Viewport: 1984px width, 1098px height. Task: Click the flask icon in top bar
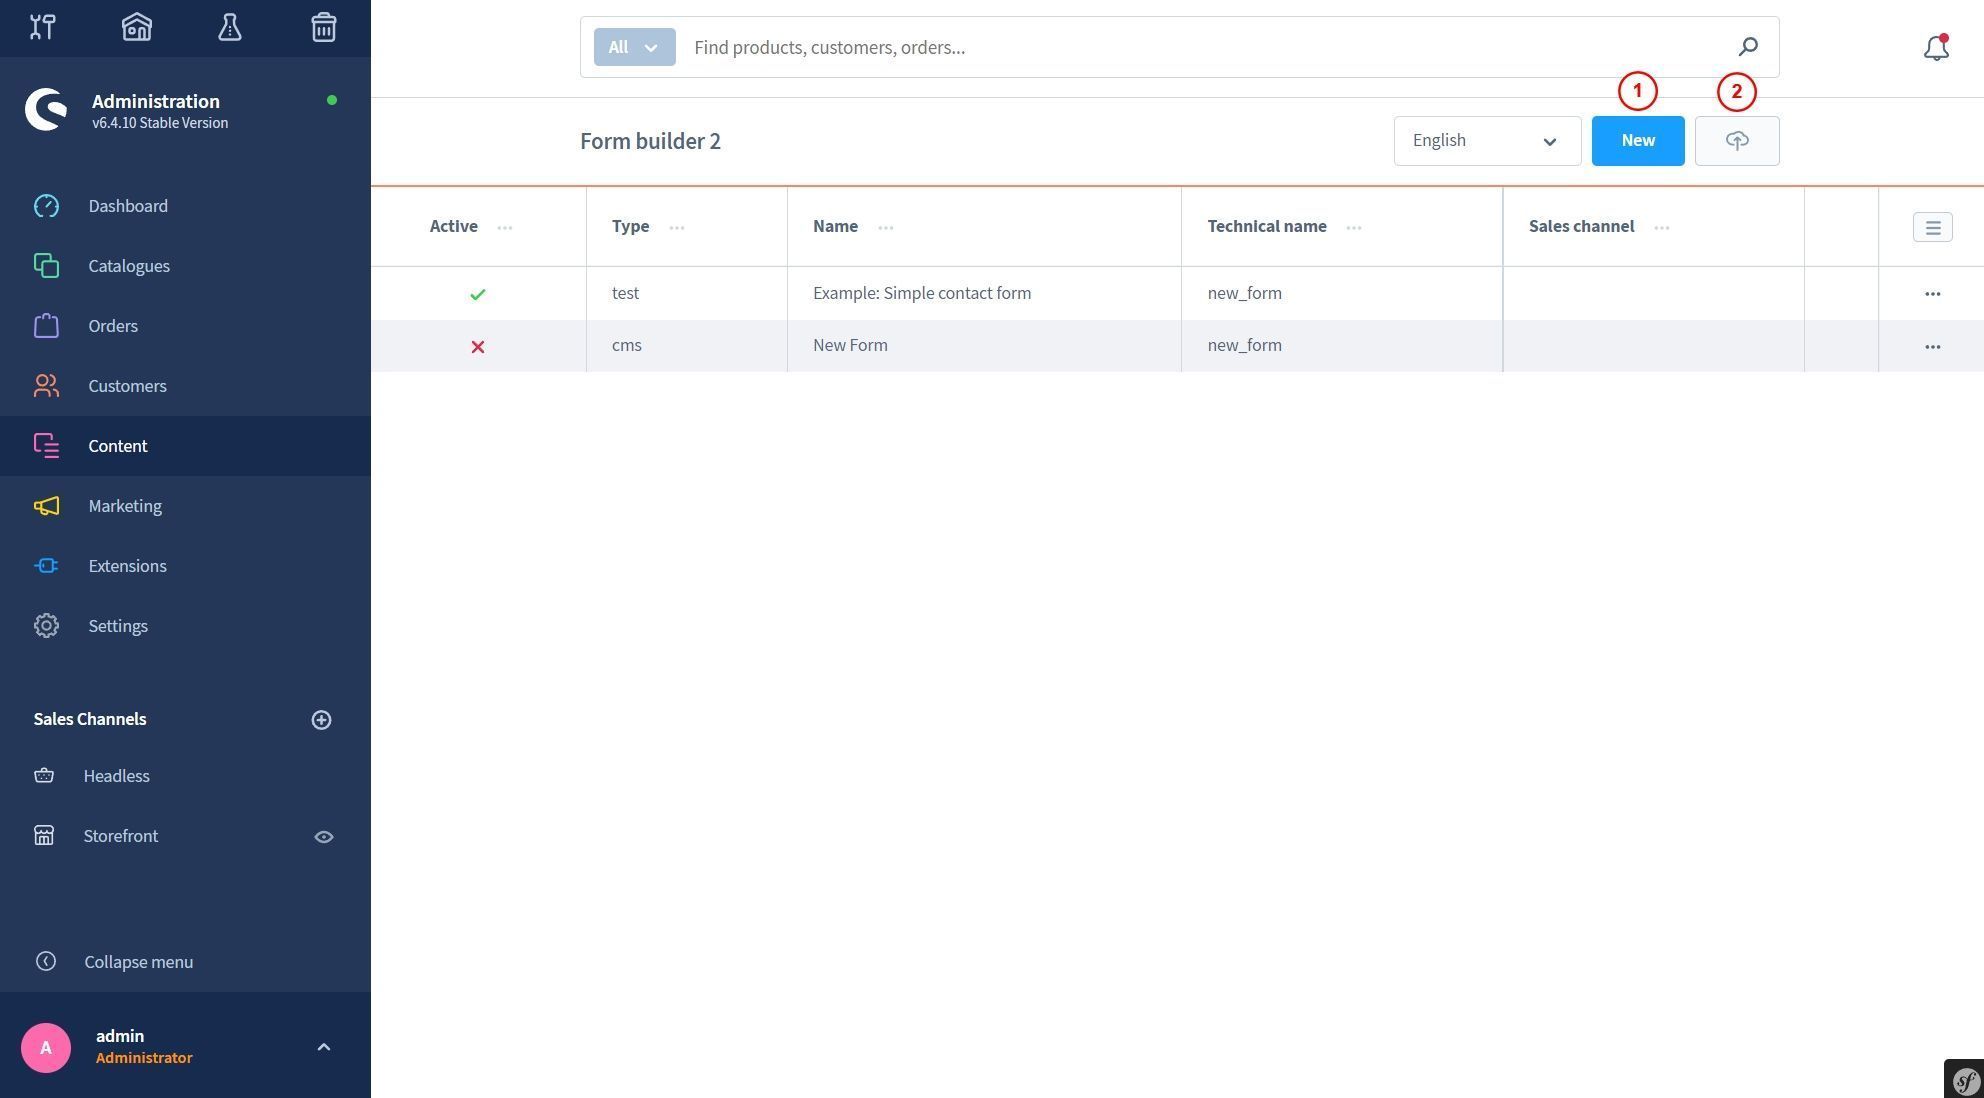pos(230,27)
